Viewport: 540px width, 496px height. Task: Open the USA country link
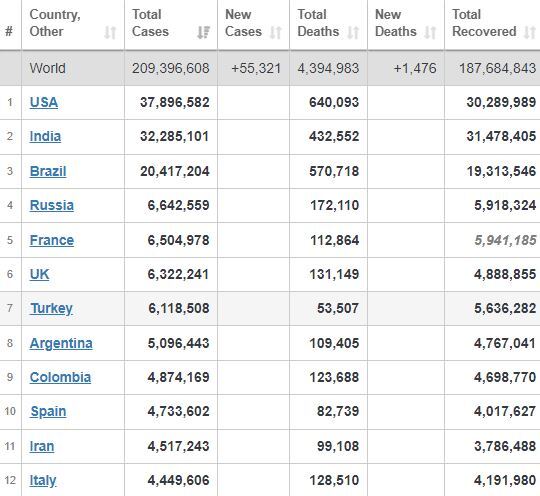(44, 102)
